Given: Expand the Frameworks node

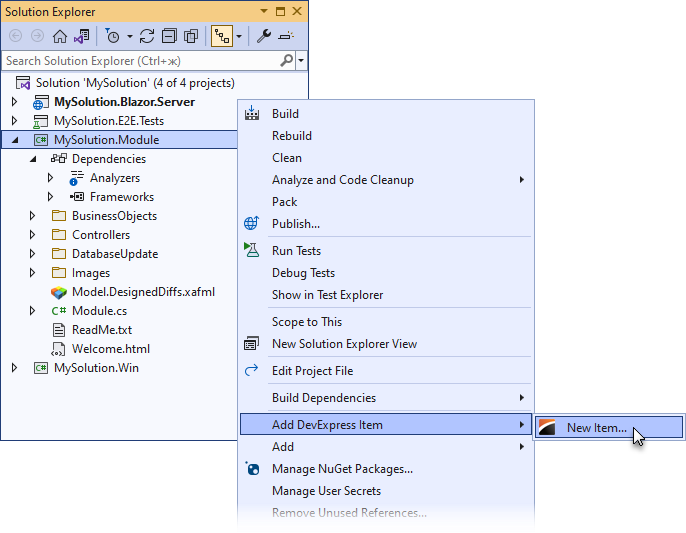Looking at the screenshot, I should 50,196.
